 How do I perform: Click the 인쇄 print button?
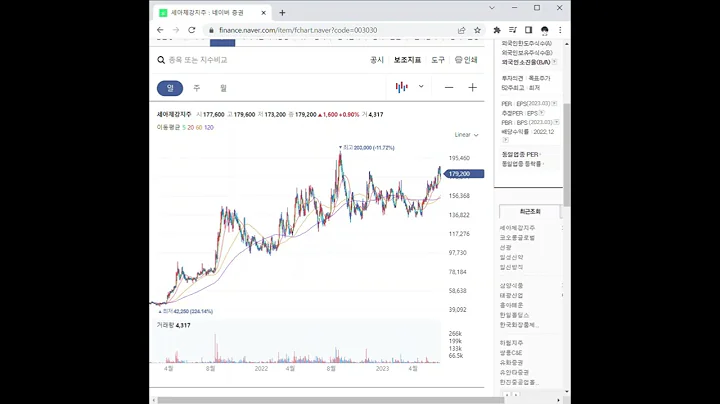[x=466, y=60]
